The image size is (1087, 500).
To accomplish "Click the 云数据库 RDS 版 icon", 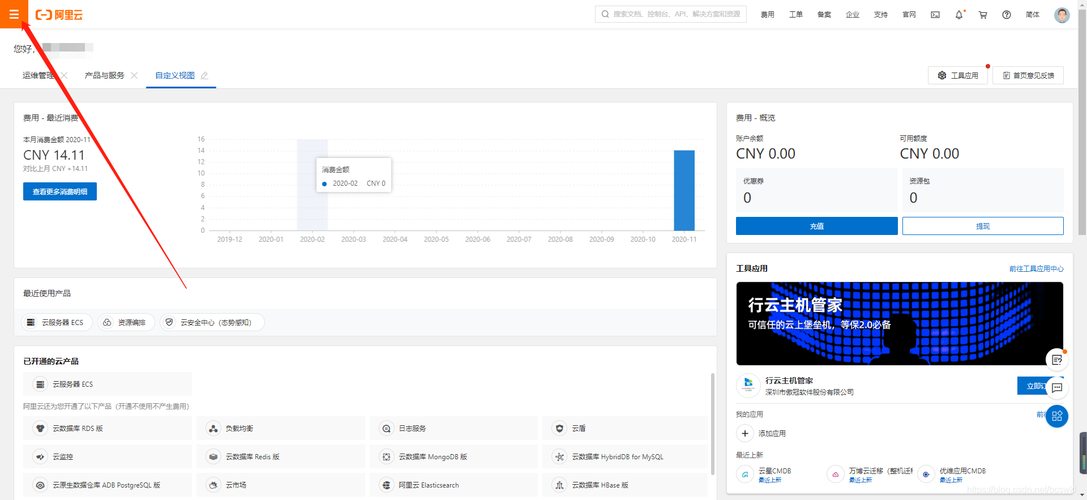I will point(40,429).
